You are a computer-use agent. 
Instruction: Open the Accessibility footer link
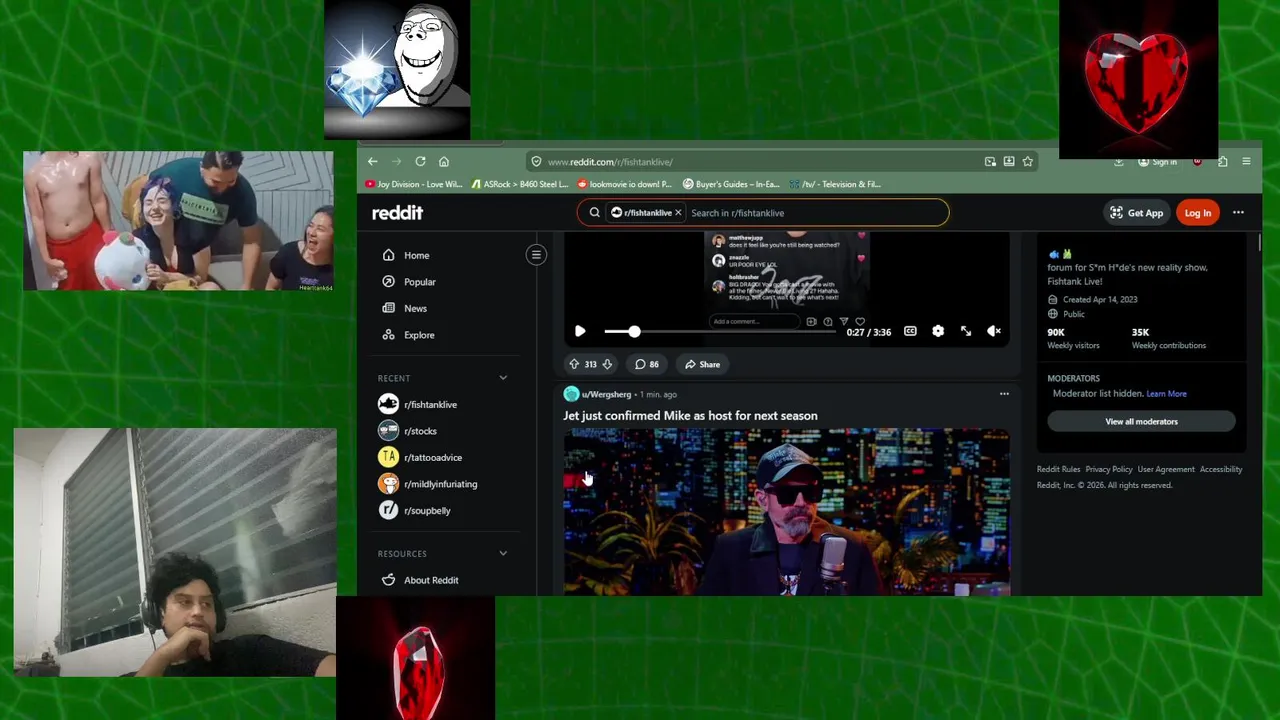(x=1221, y=469)
